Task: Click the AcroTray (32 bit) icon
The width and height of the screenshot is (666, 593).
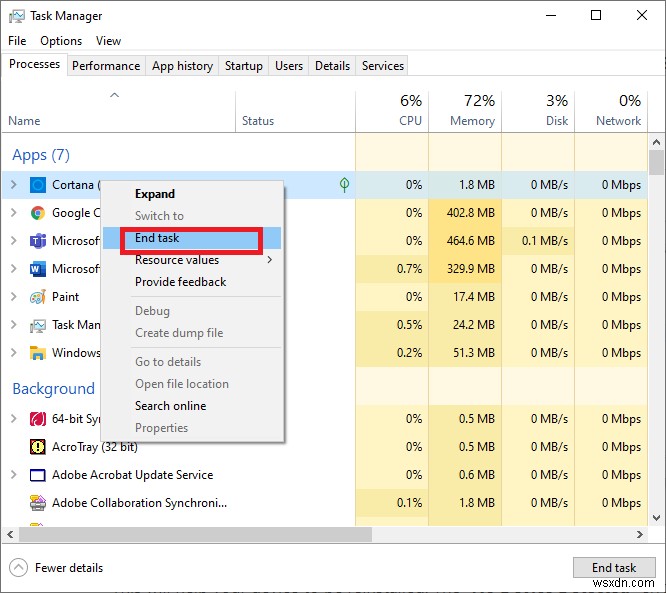Action: (38, 447)
